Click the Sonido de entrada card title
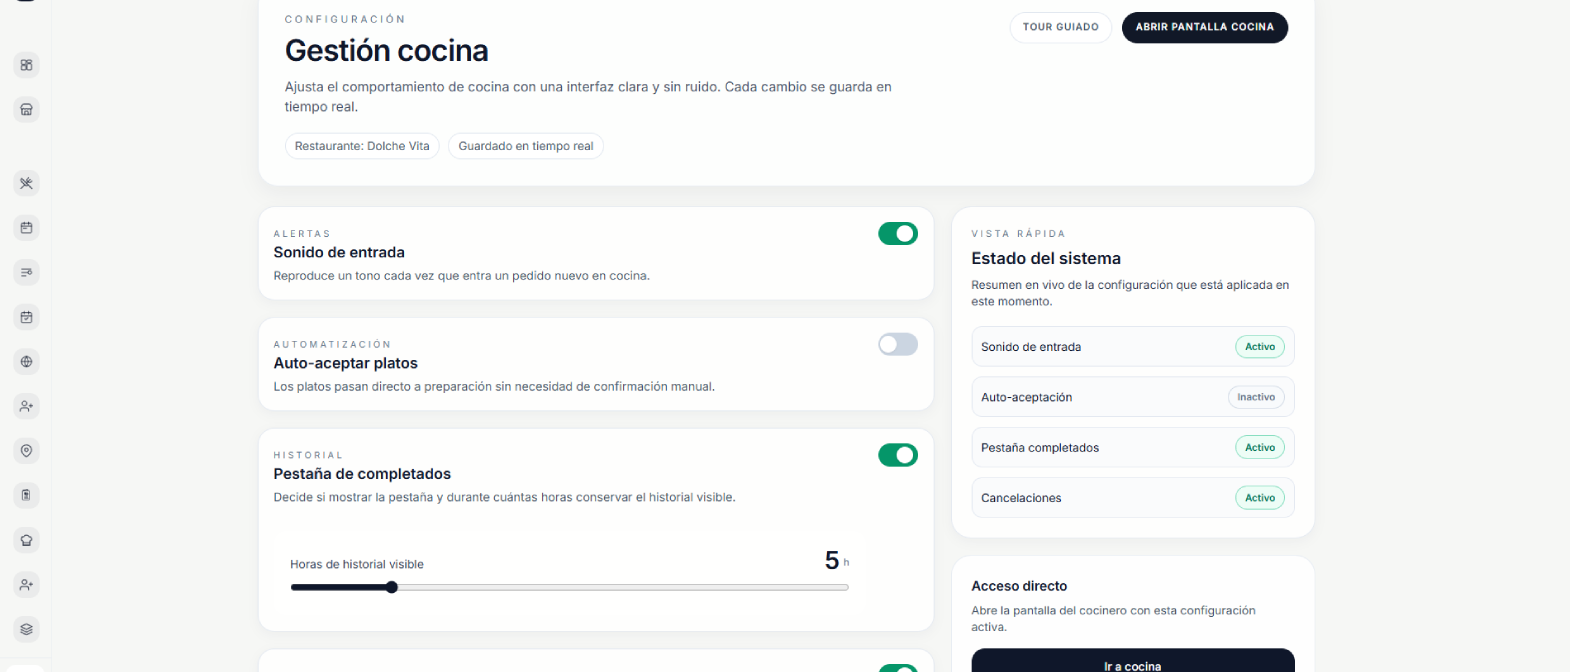The height and width of the screenshot is (672, 1570). click(x=339, y=252)
